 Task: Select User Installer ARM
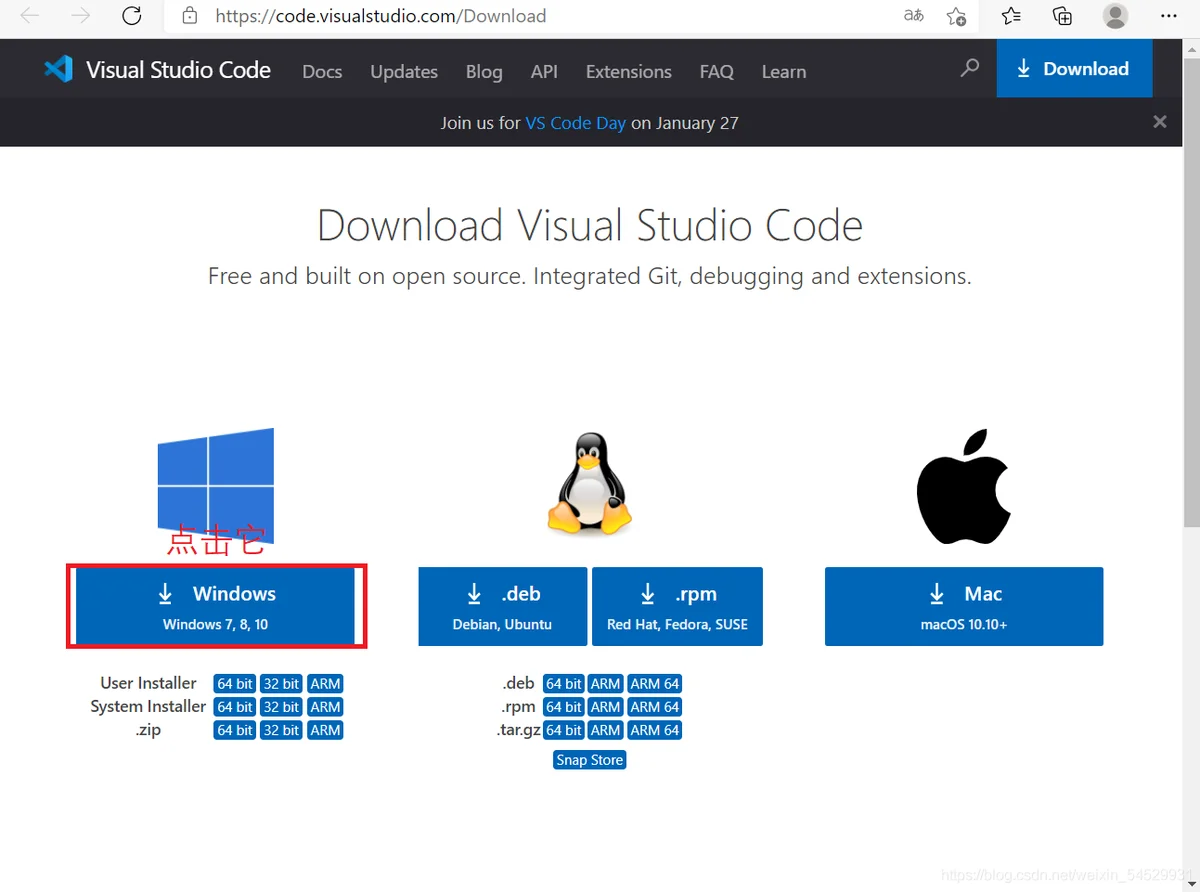click(x=325, y=684)
